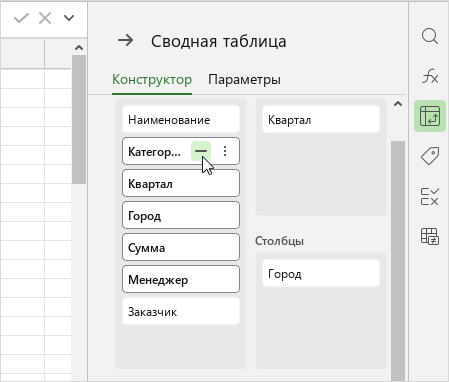Click the pivot panel vertical scrollbar thumb

click(x=398, y=261)
